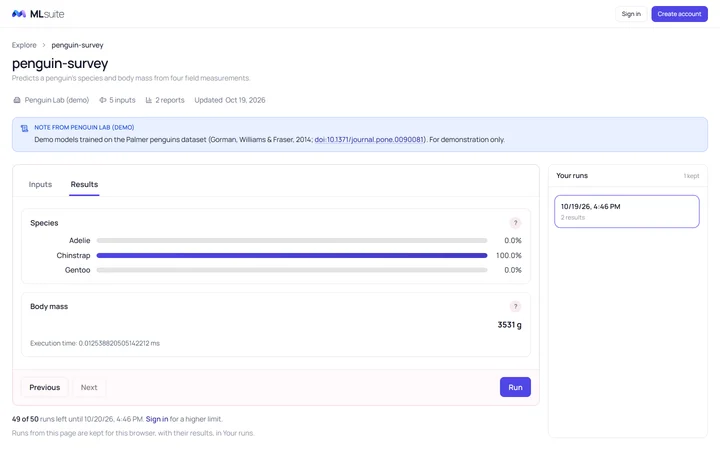
Task: Click the penguin-survey breadcrumb text
Action: tap(77, 45)
